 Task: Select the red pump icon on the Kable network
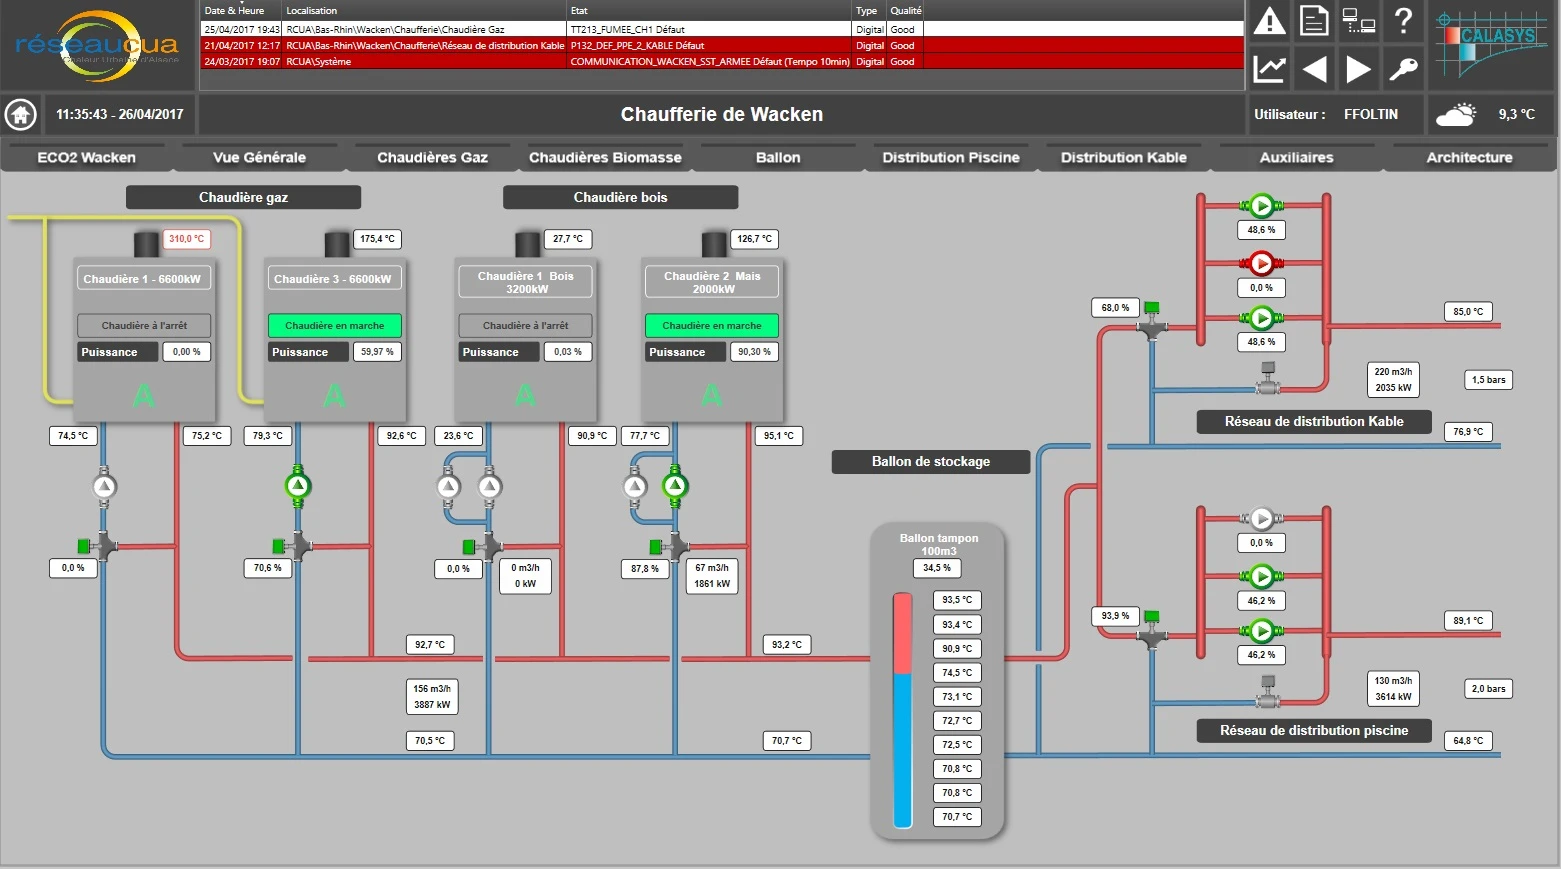tap(1262, 263)
